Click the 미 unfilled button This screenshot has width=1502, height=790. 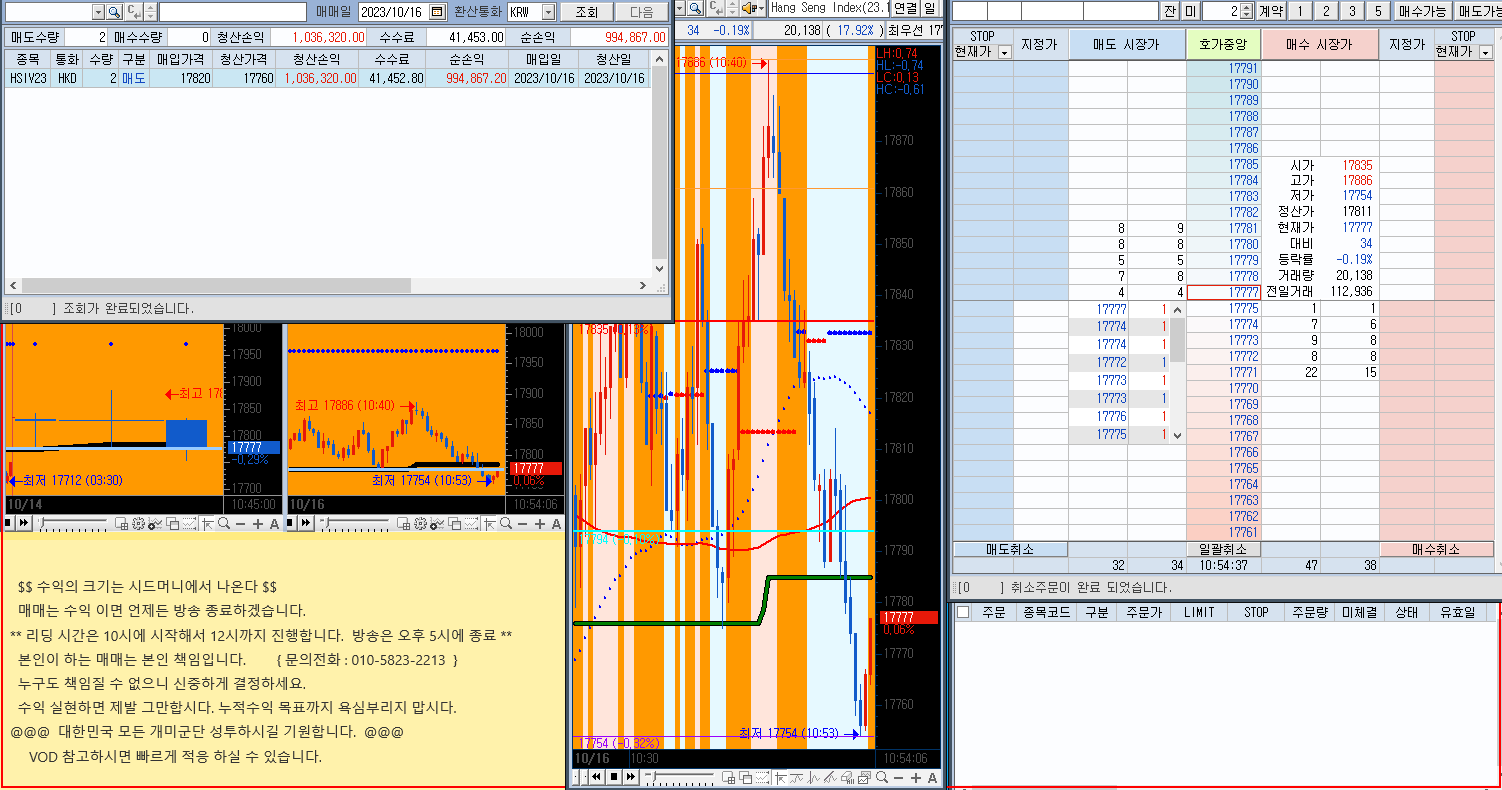(1190, 12)
